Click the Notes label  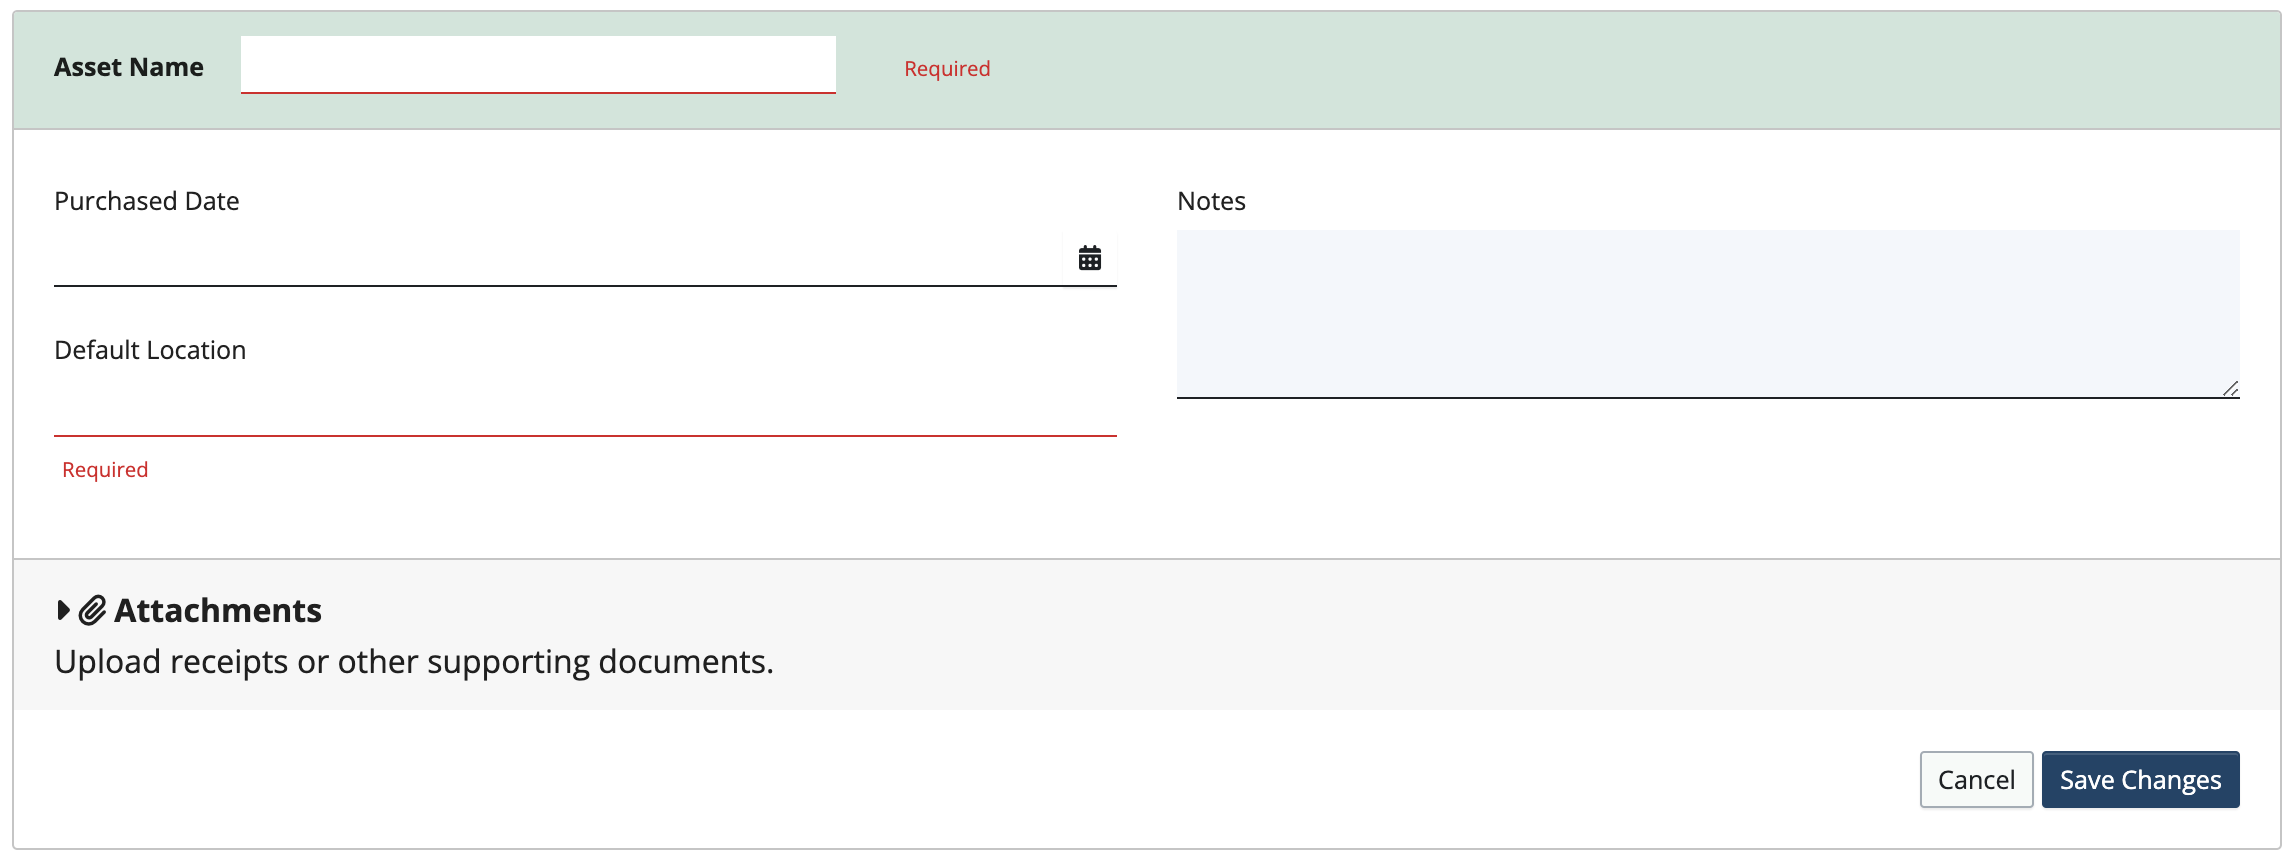(x=1211, y=201)
